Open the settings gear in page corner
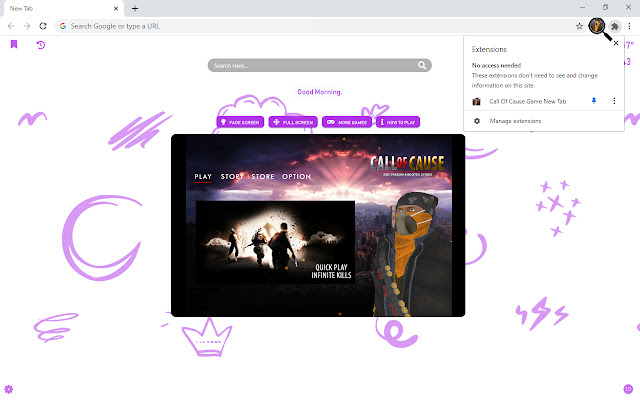Image resolution: width=640 pixels, height=400 pixels. coord(9,389)
